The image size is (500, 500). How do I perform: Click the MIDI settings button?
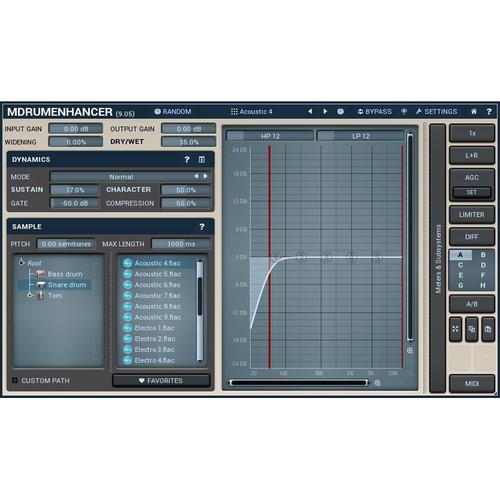click(472, 384)
